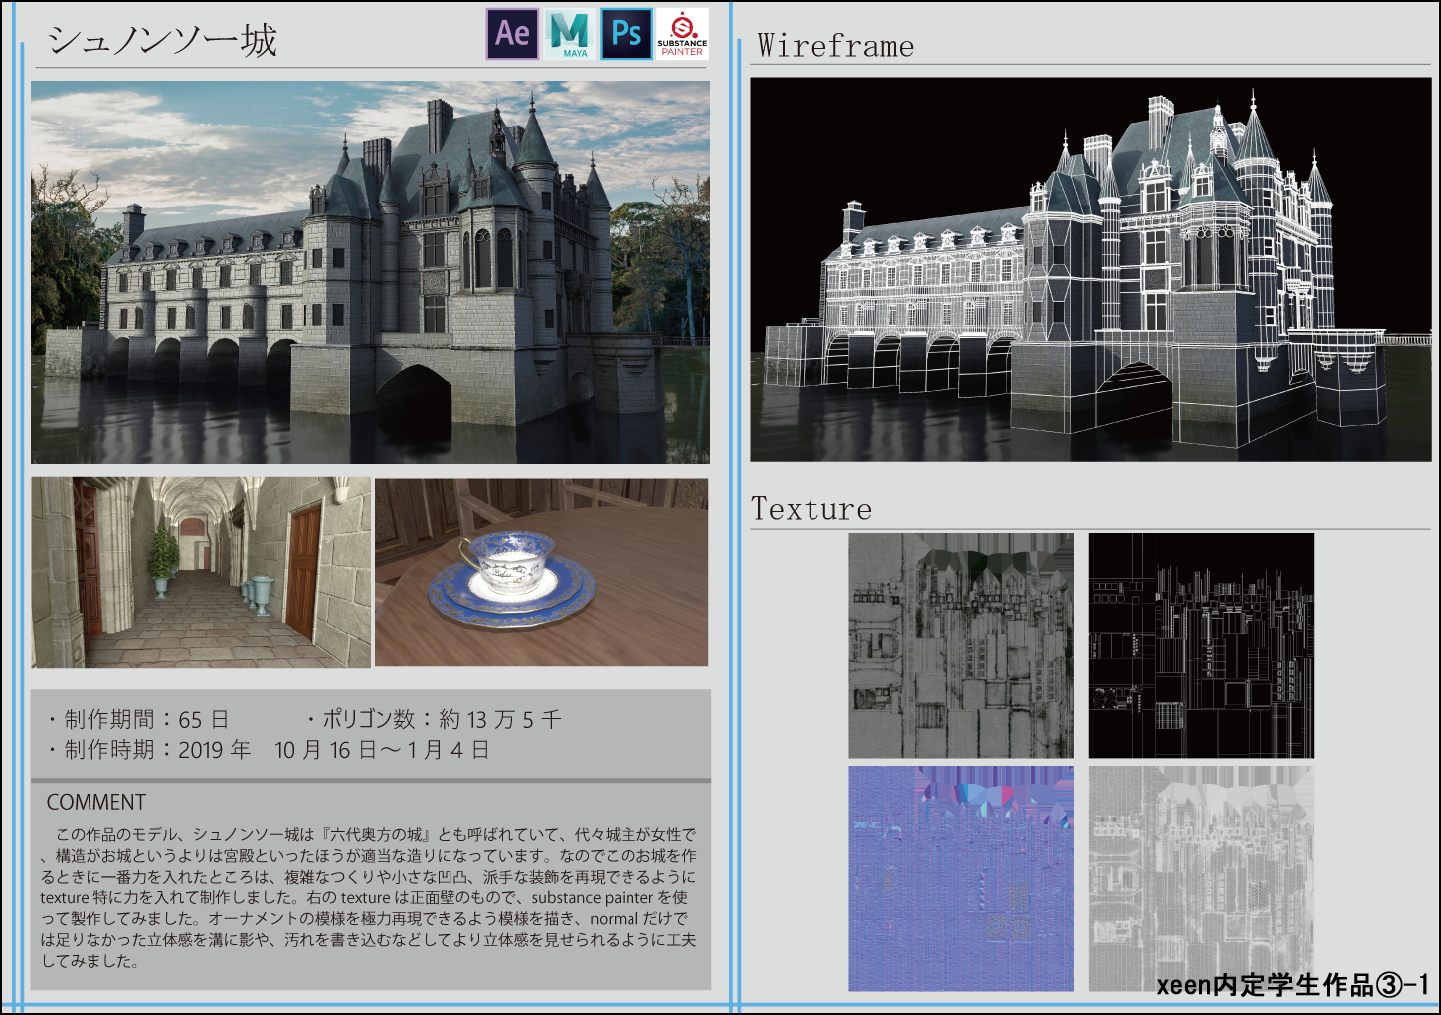Click the After Effects icon
Viewport: 1441px width, 1015px height.
click(512, 34)
